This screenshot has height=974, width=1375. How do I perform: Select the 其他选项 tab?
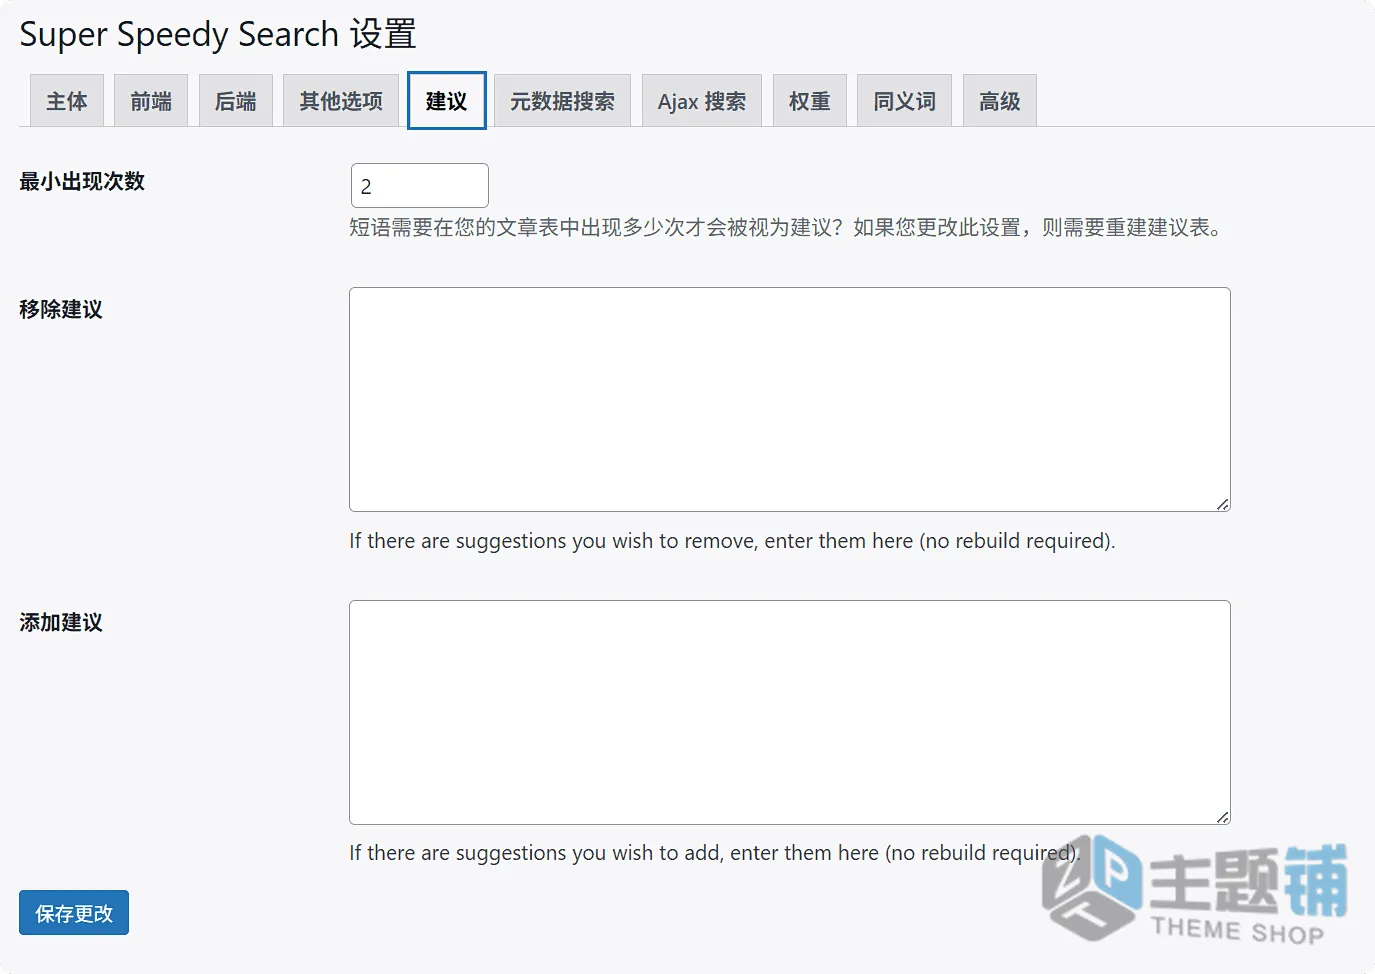pos(341,101)
